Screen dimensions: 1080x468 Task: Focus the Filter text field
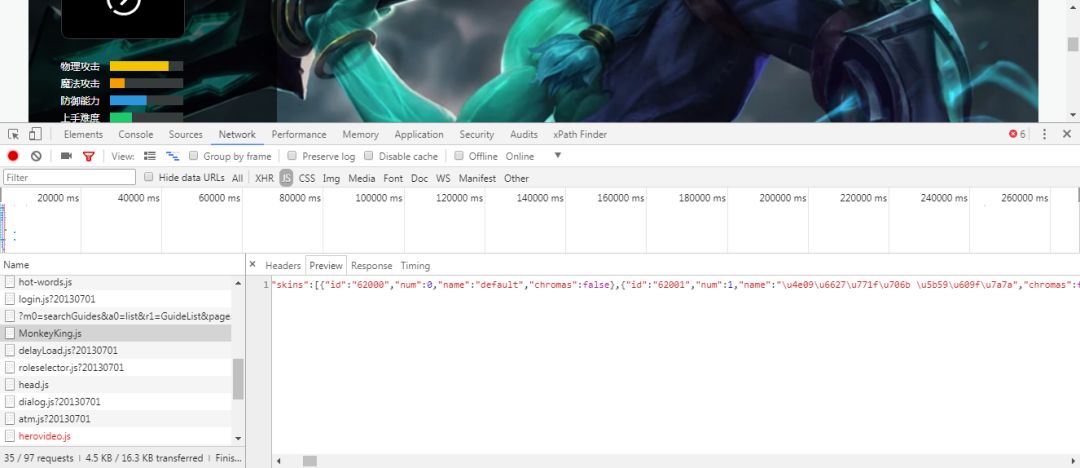[70, 177]
